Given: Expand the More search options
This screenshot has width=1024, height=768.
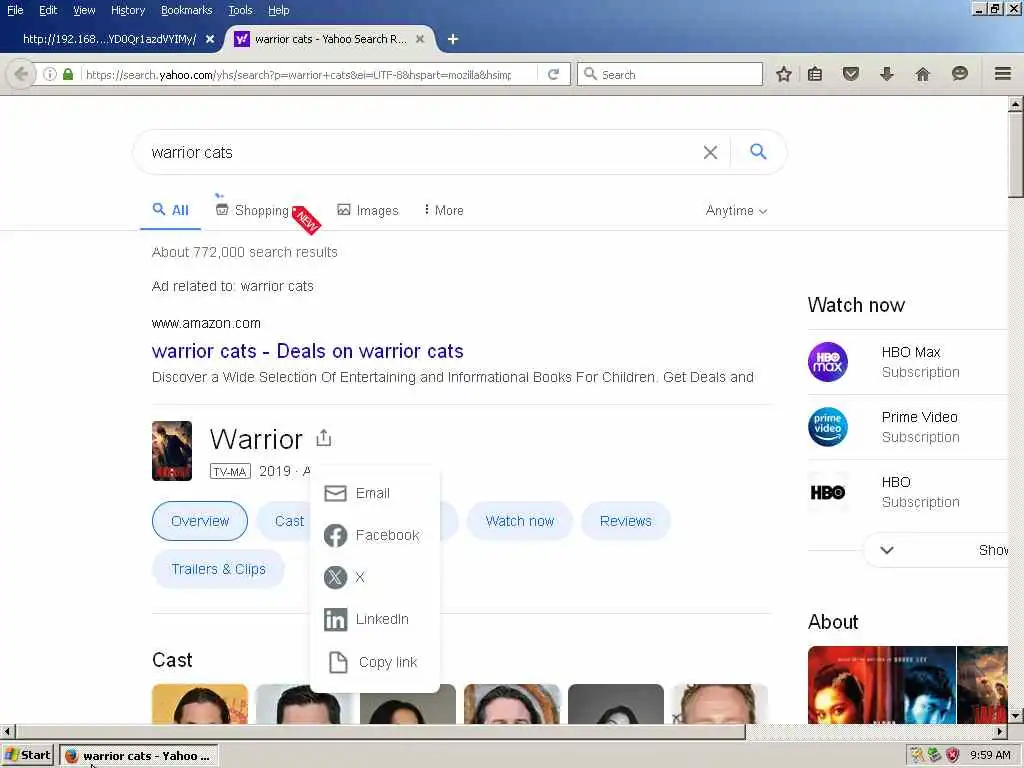Looking at the screenshot, I should pos(443,210).
